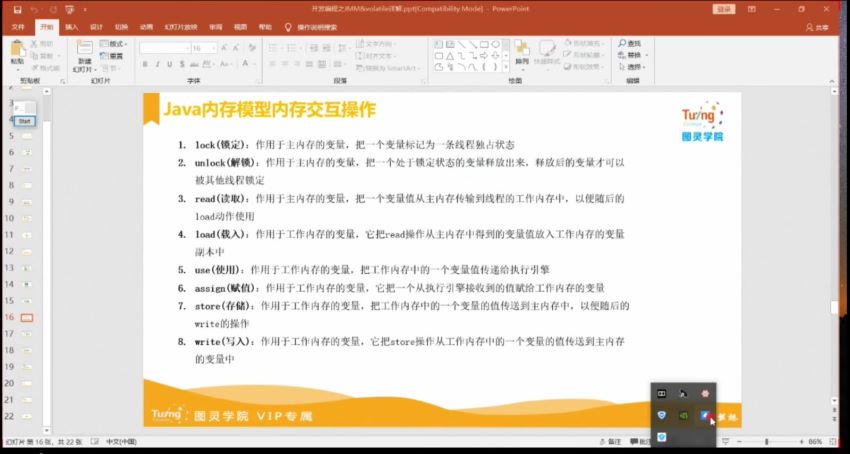Click the blue shield icon in the tray popup
This screenshot has width=850, height=454.
point(661,415)
